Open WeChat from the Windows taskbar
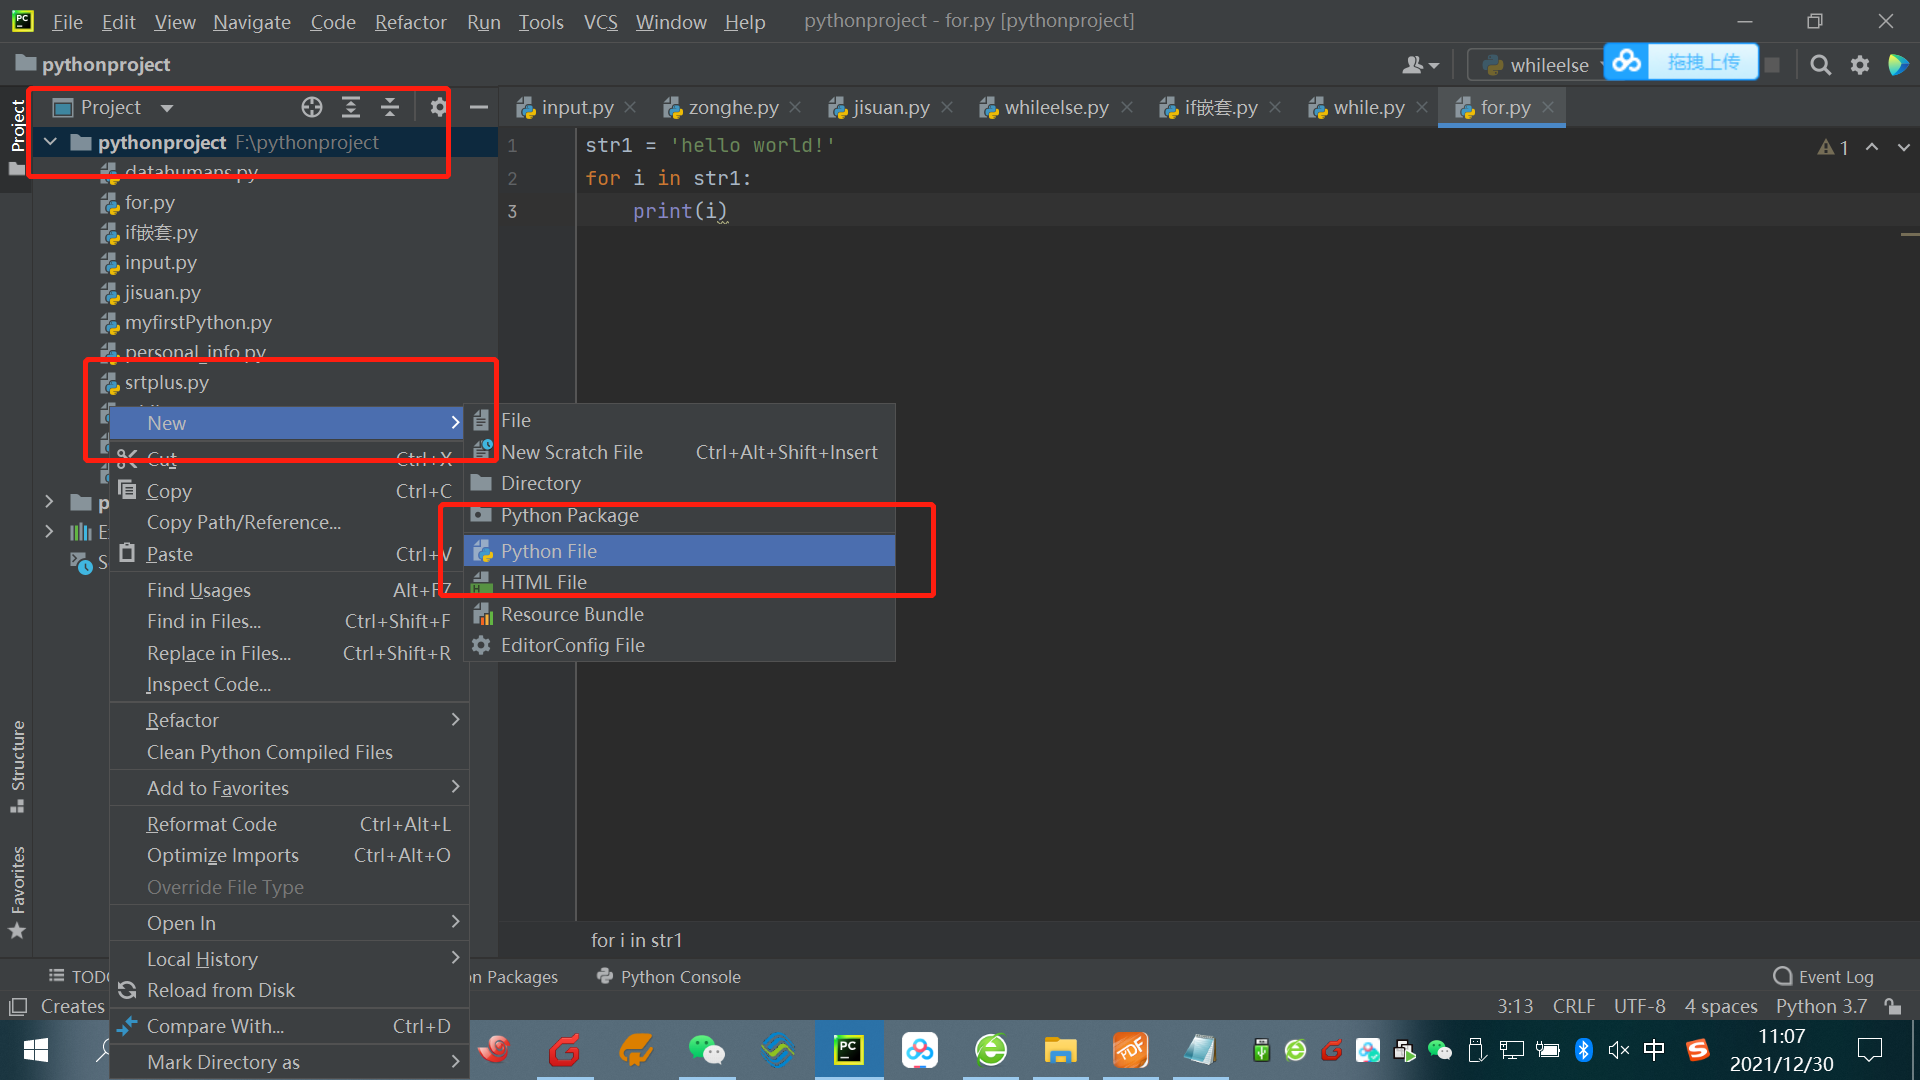Viewport: 1920px width, 1080px height. click(x=706, y=1050)
